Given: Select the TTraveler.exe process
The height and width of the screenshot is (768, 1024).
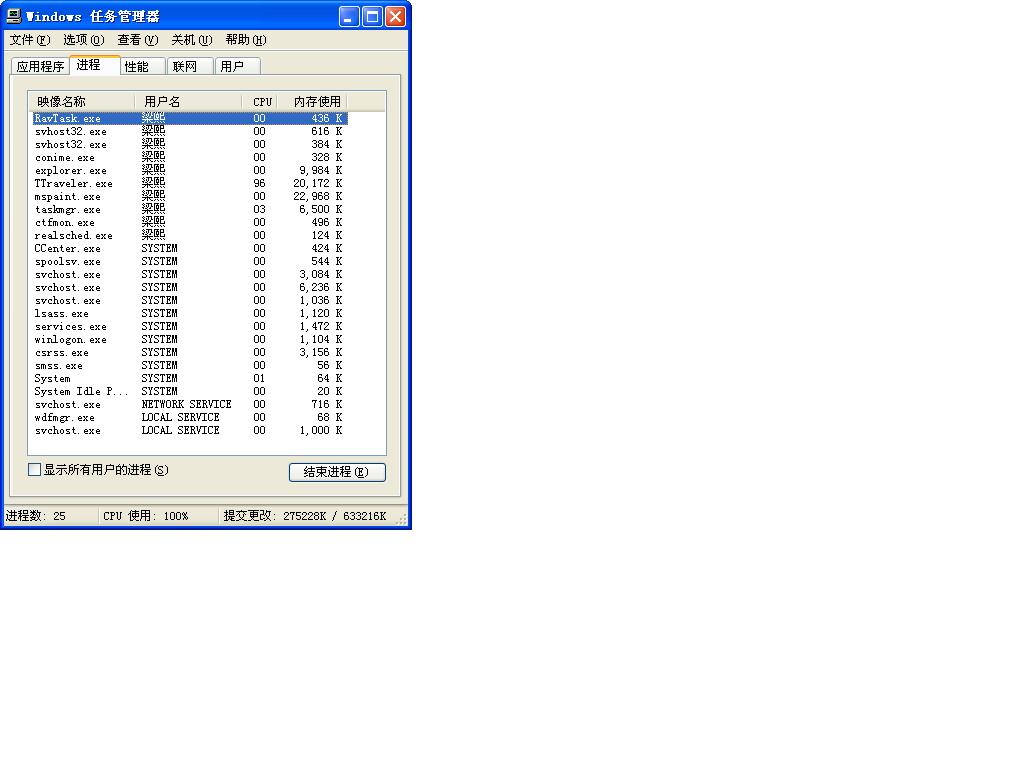Looking at the screenshot, I should tap(189, 184).
